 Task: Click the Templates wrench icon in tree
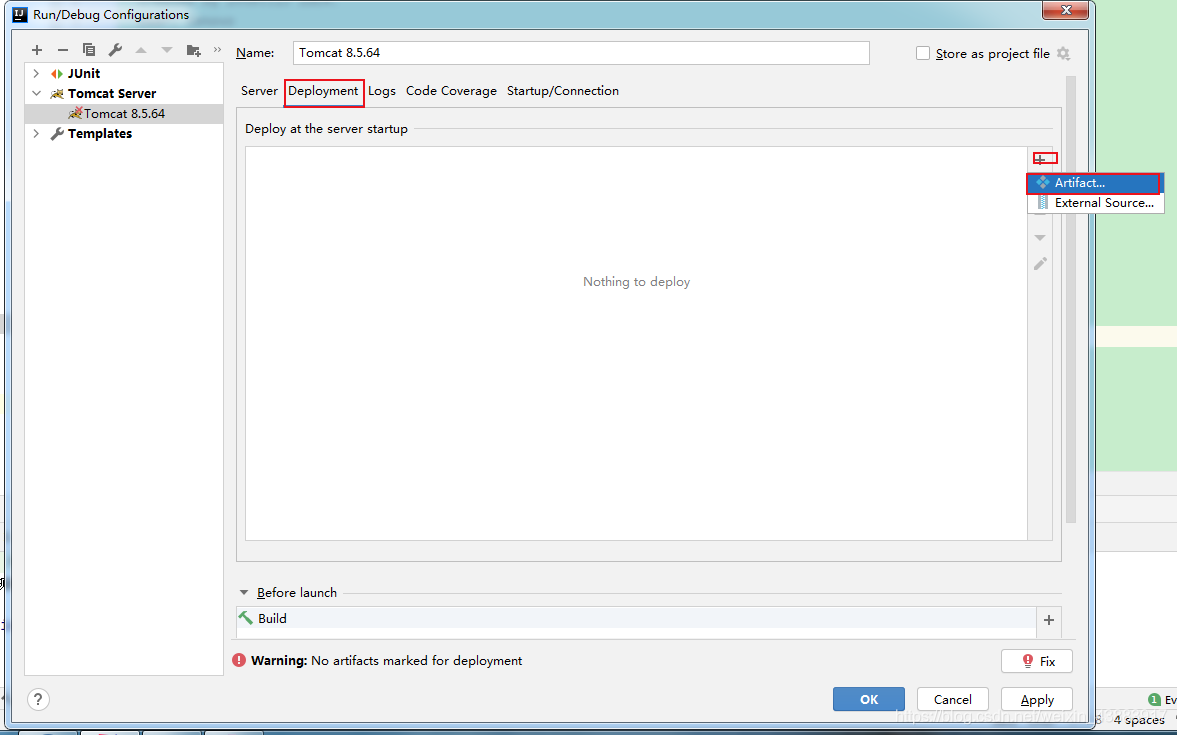coord(57,134)
